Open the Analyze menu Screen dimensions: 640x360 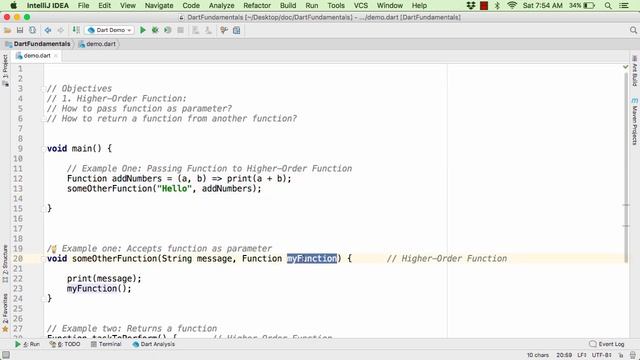pyautogui.click(x=221, y=5)
